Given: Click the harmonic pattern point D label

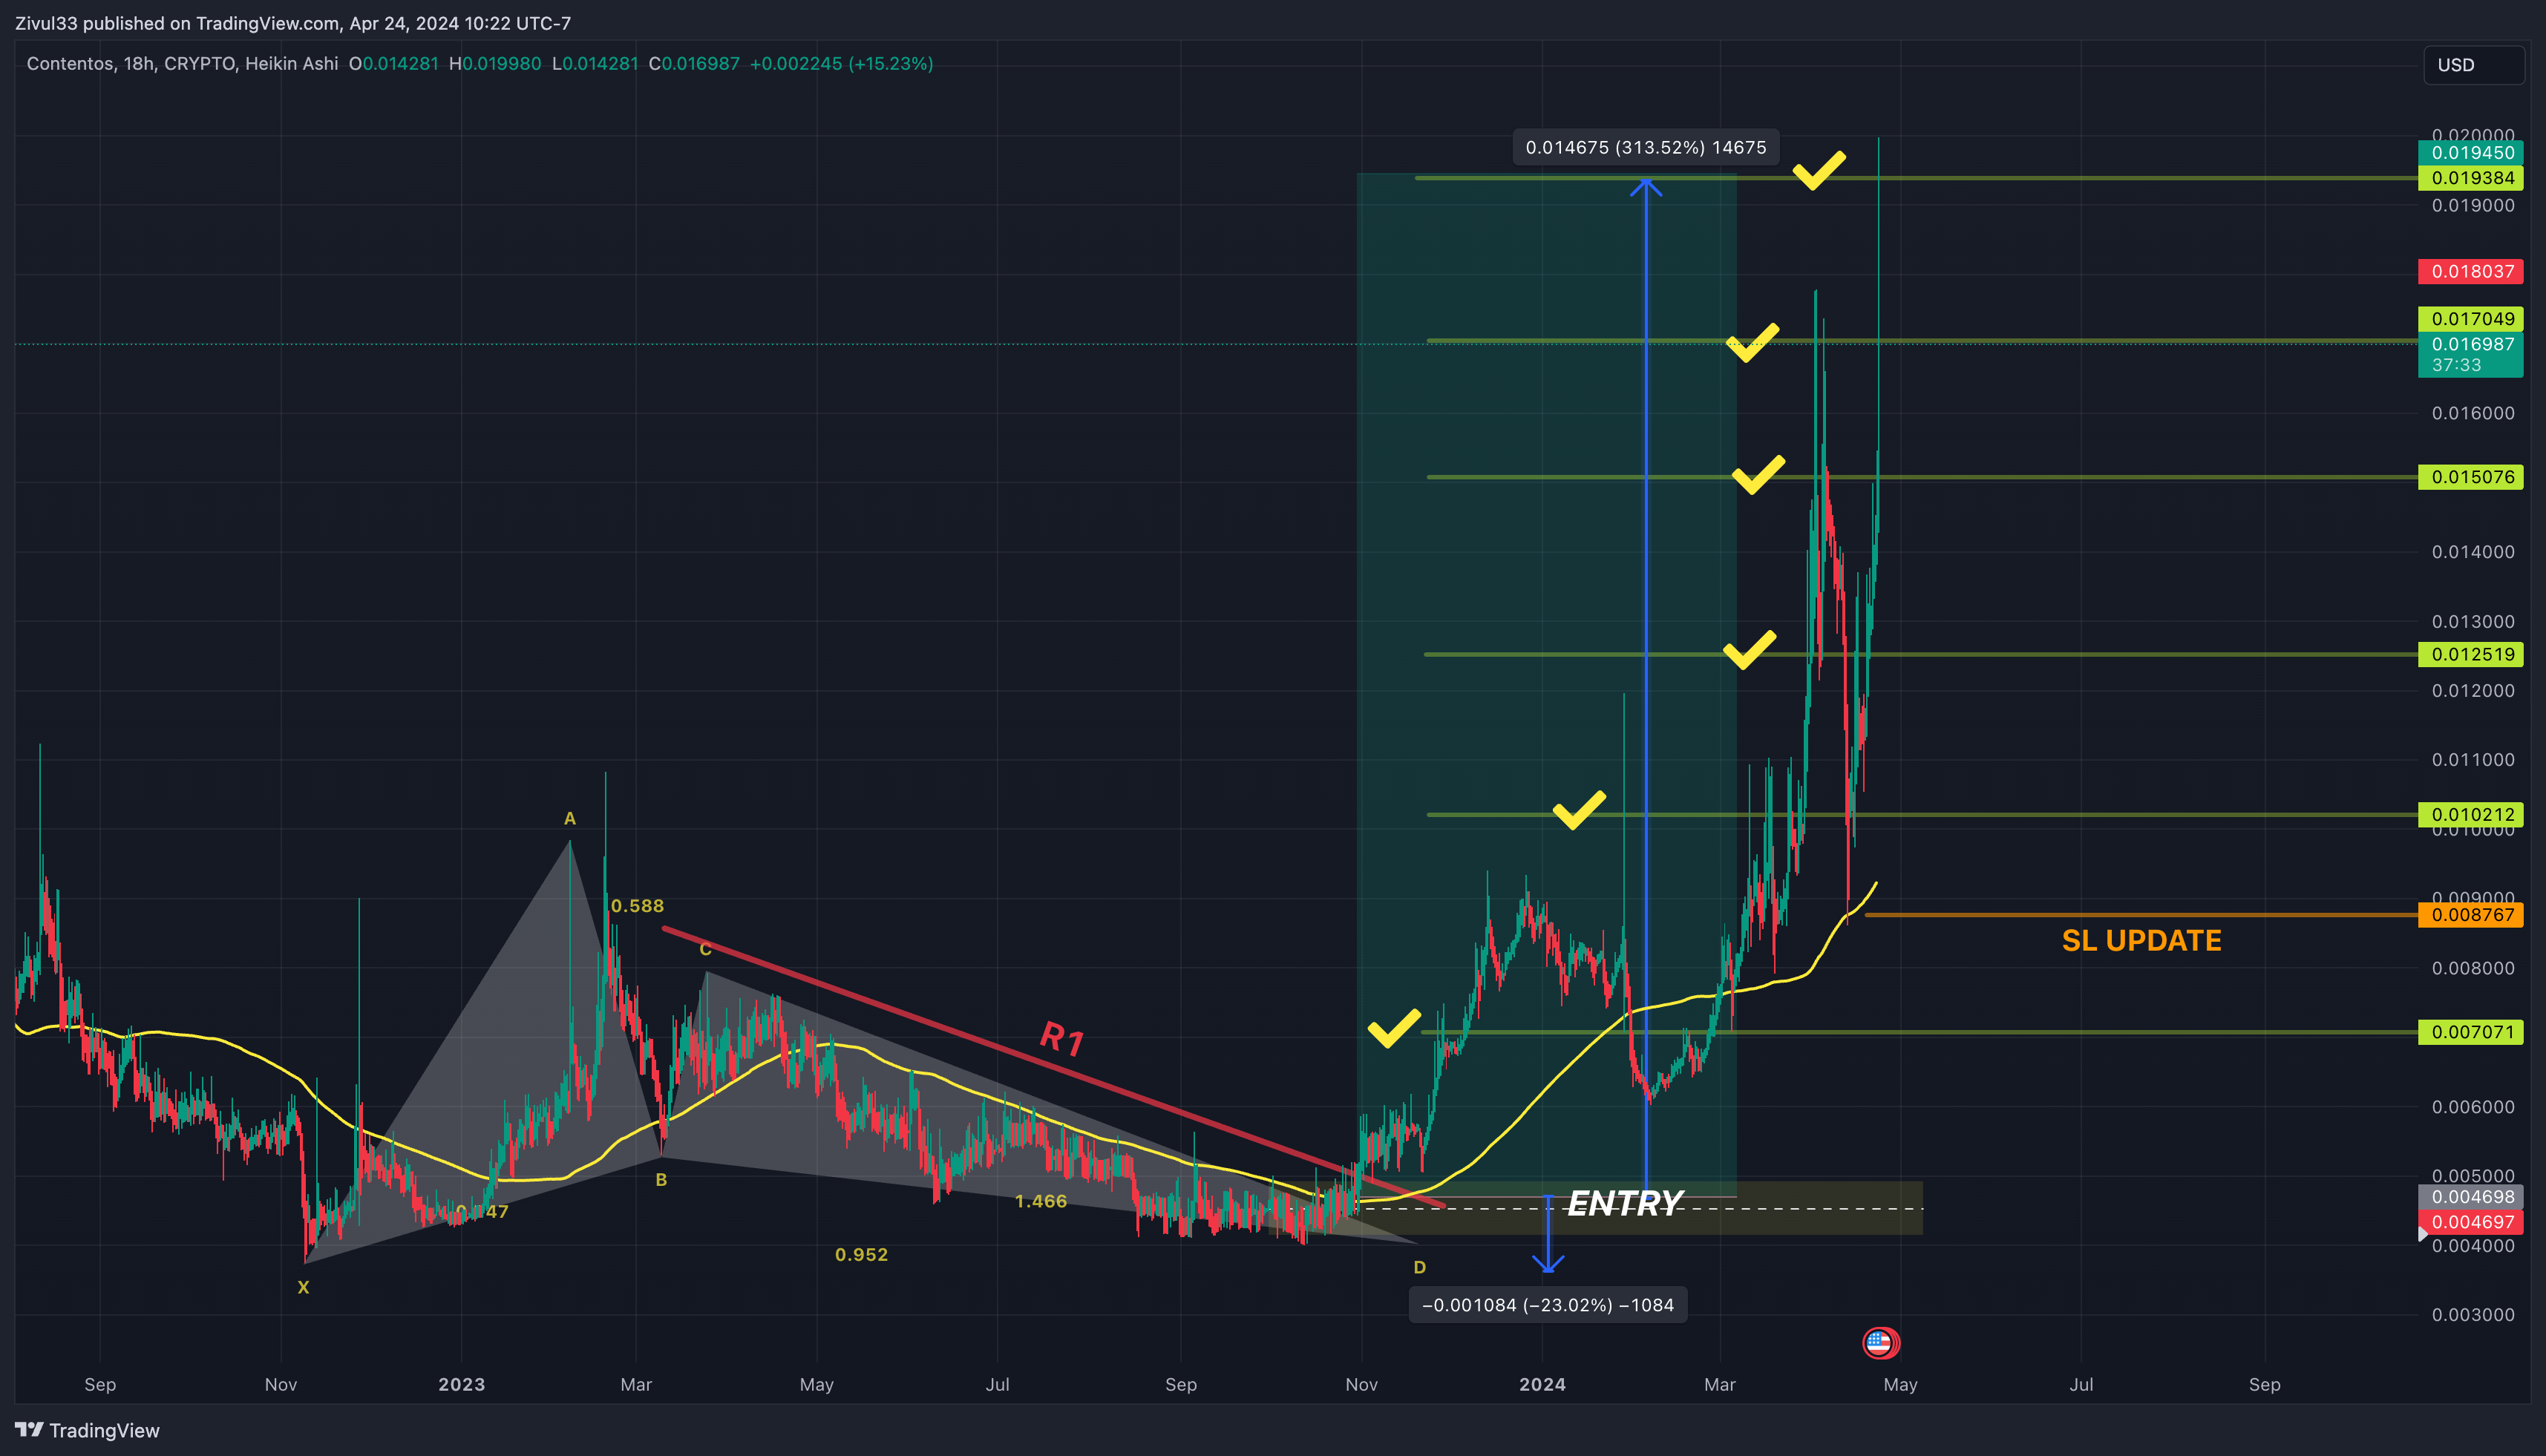Looking at the screenshot, I should (1419, 1267).
